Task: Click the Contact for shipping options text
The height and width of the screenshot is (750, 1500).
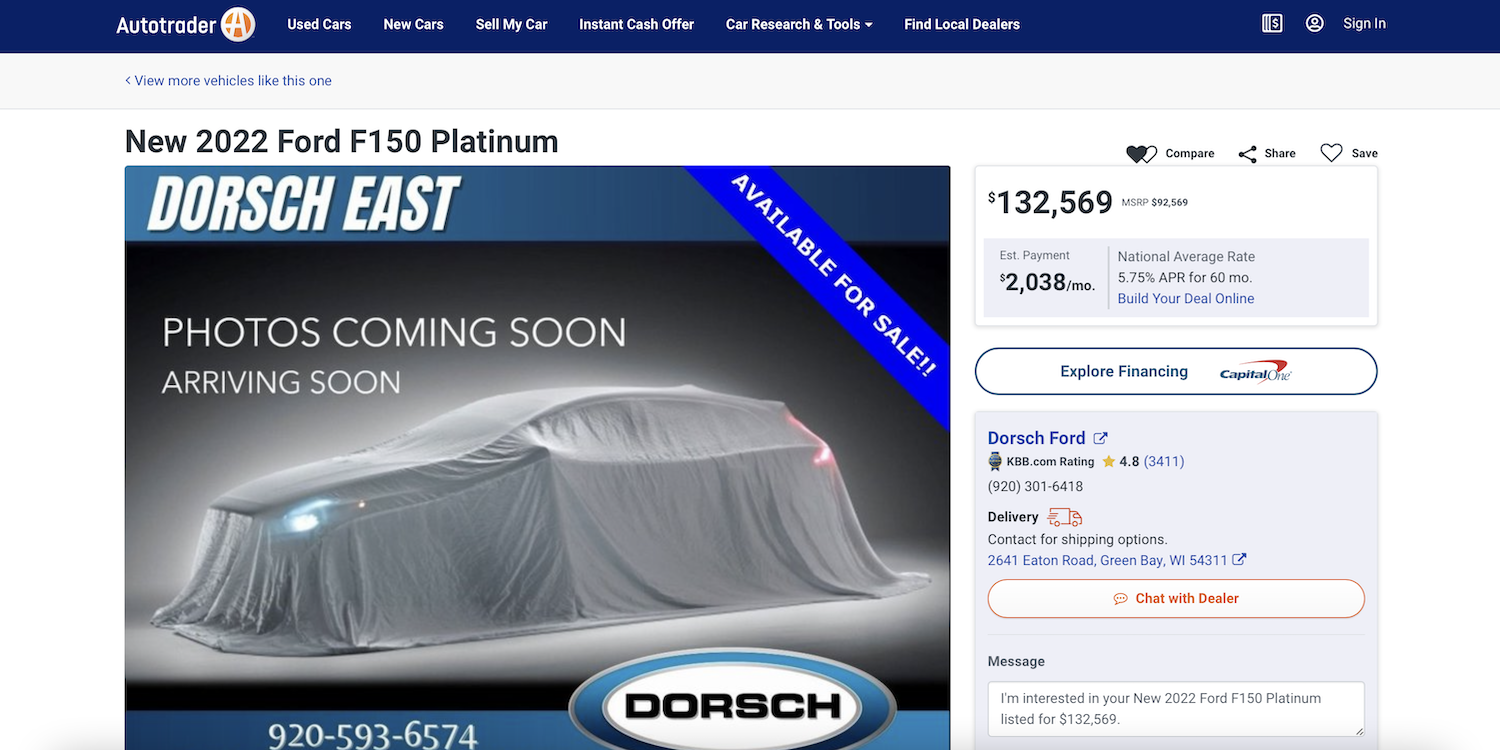Action: click(1078, 540)
